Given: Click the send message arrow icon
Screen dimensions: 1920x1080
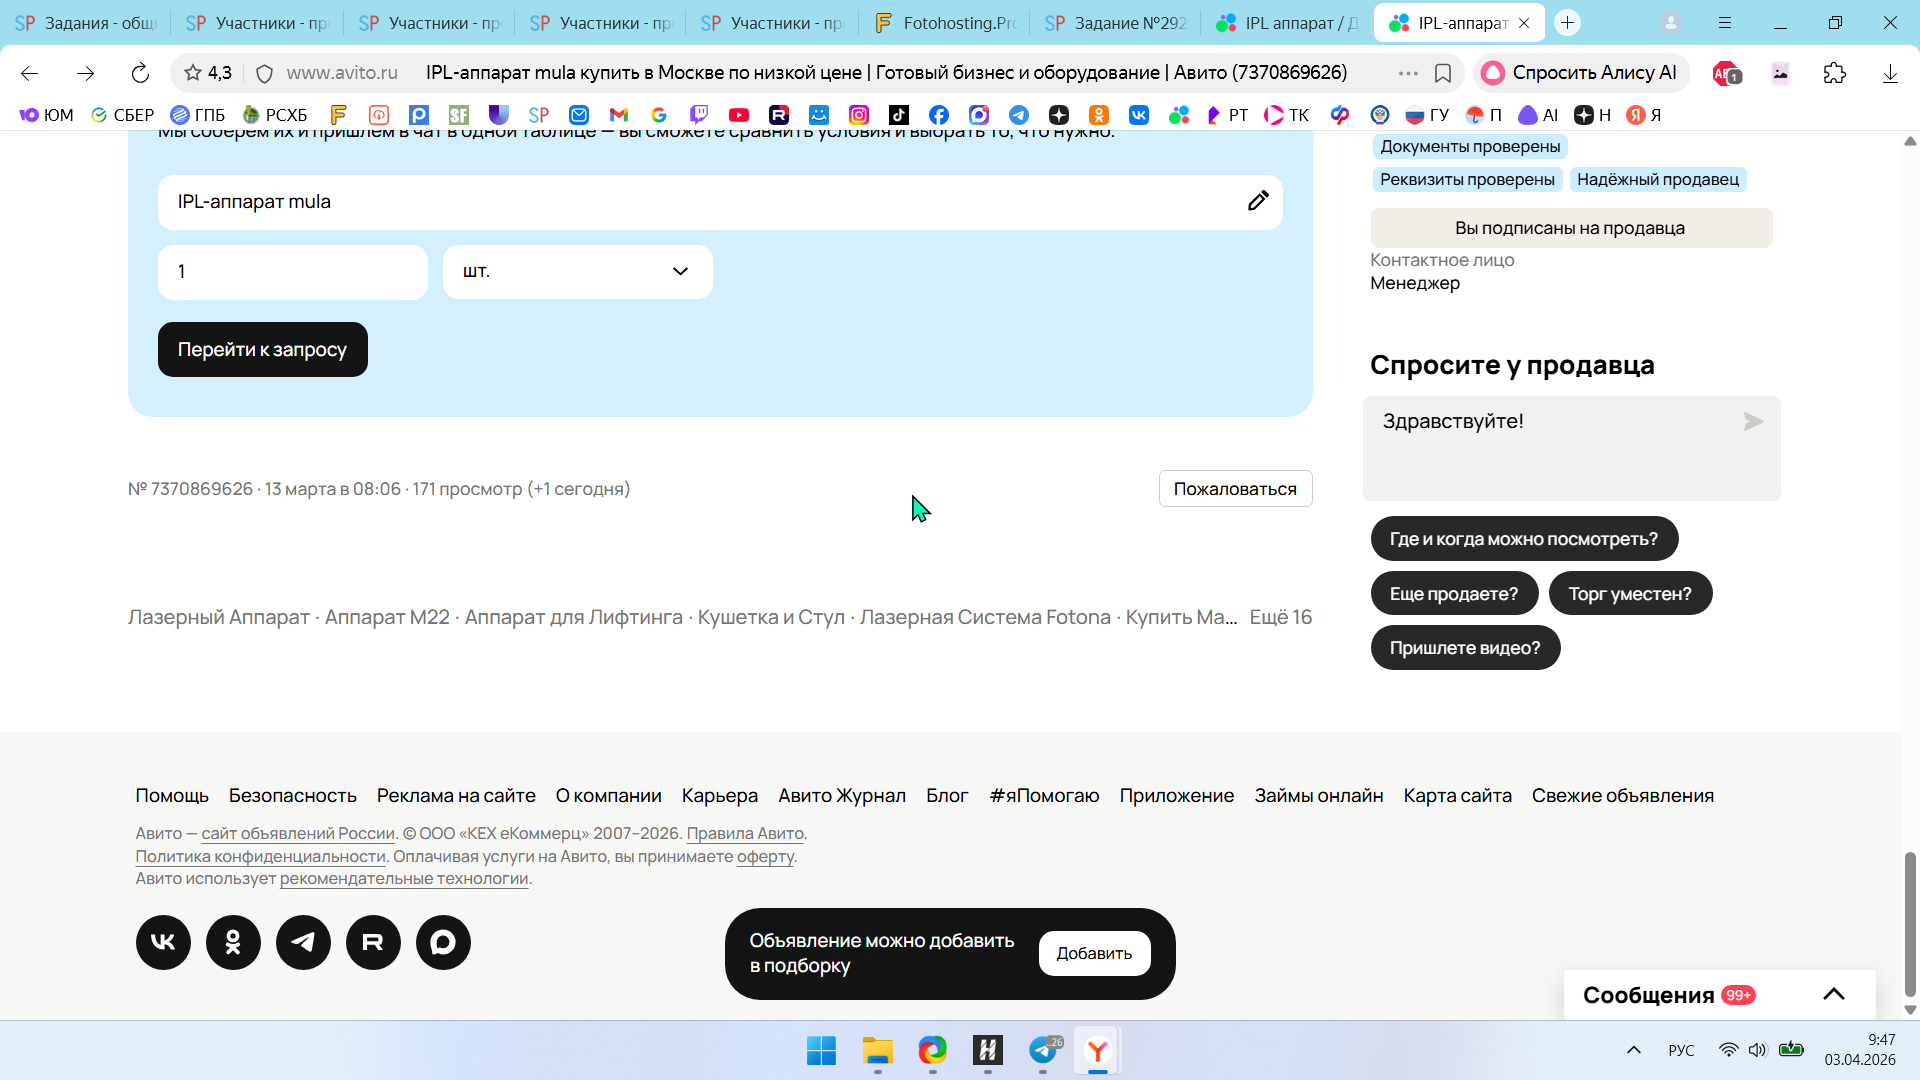Looking at the screenshot, I should click(x=1753, y=422).
